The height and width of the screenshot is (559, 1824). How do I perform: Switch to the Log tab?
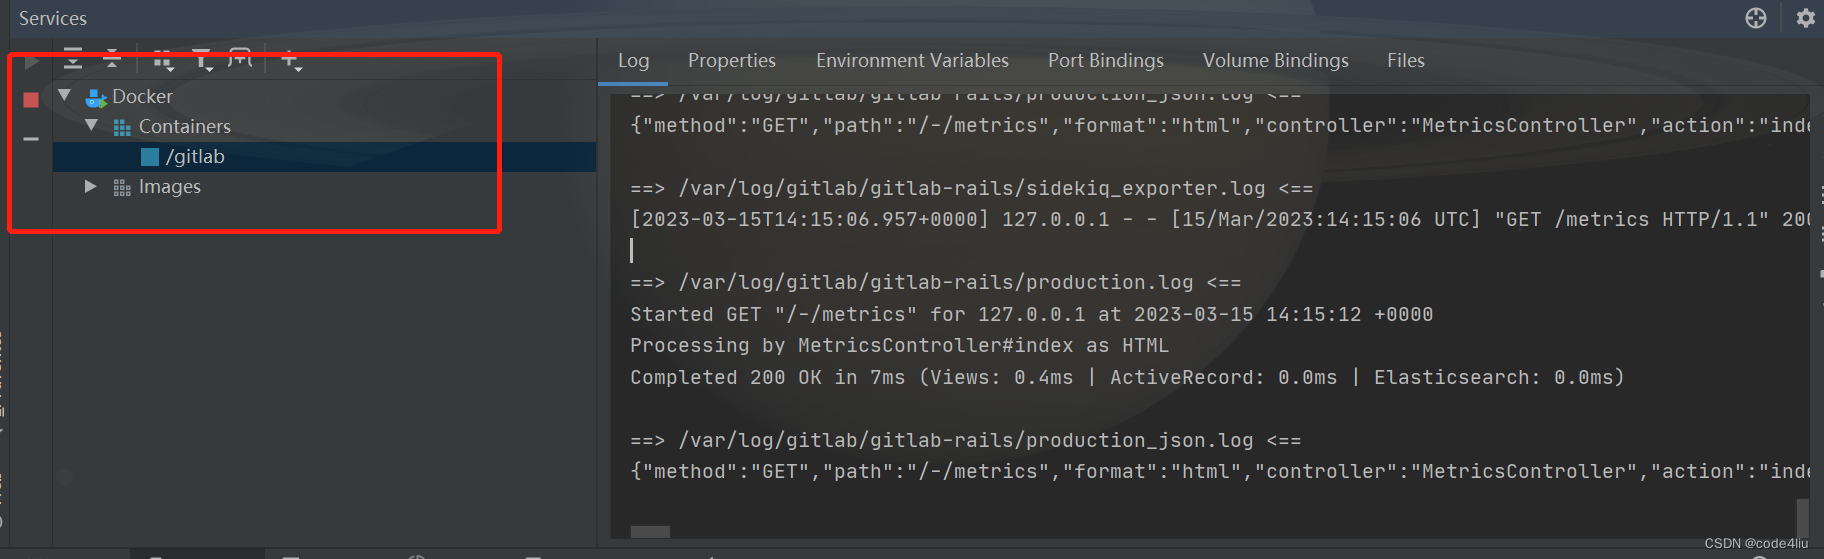[x=633, y=61]
